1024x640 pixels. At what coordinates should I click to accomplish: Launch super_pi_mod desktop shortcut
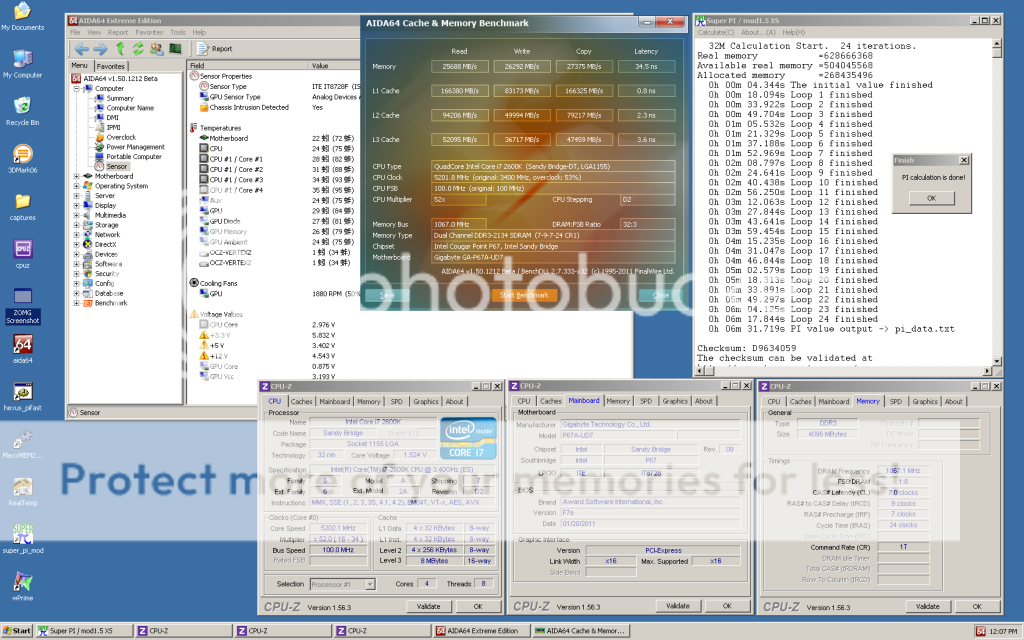pyautogui.click(x=22, y=539)
